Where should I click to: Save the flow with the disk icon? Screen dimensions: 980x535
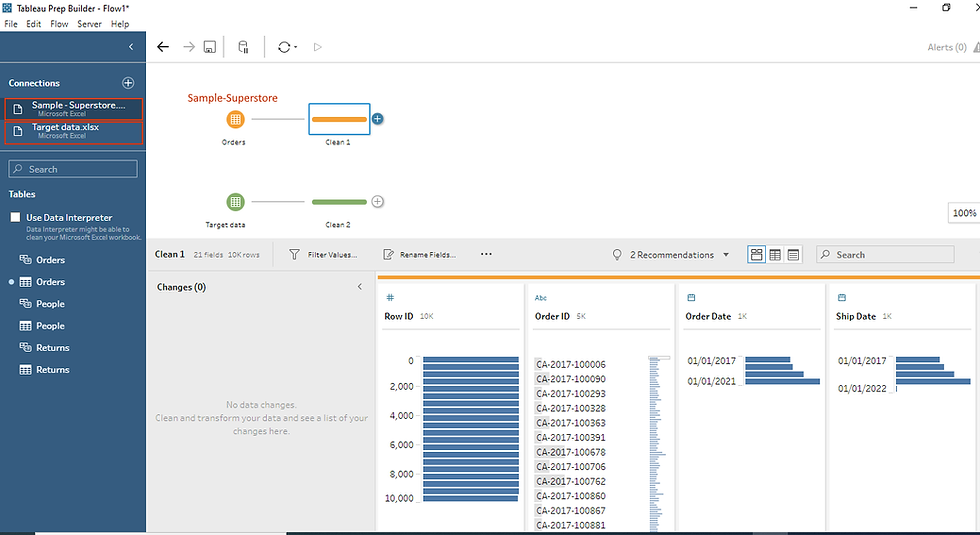pos(210,47)
